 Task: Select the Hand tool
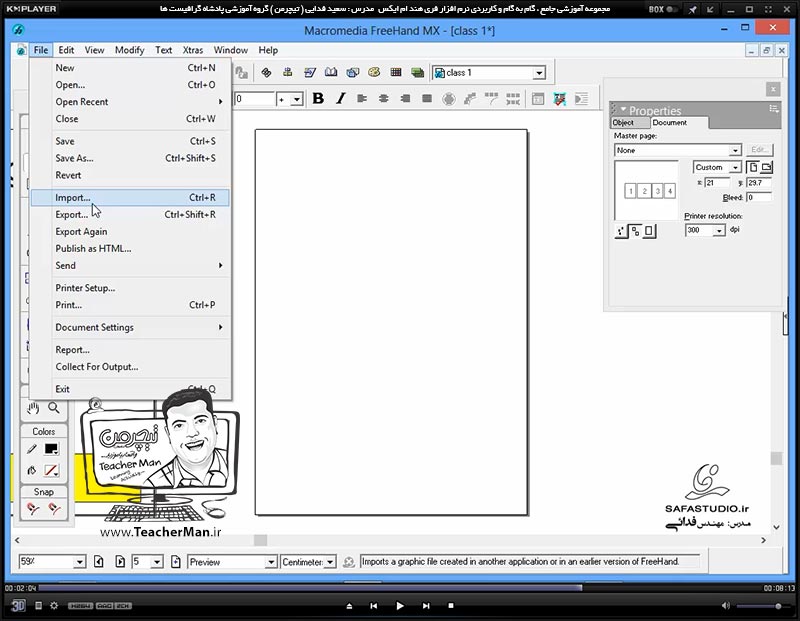tap(33, 408)
